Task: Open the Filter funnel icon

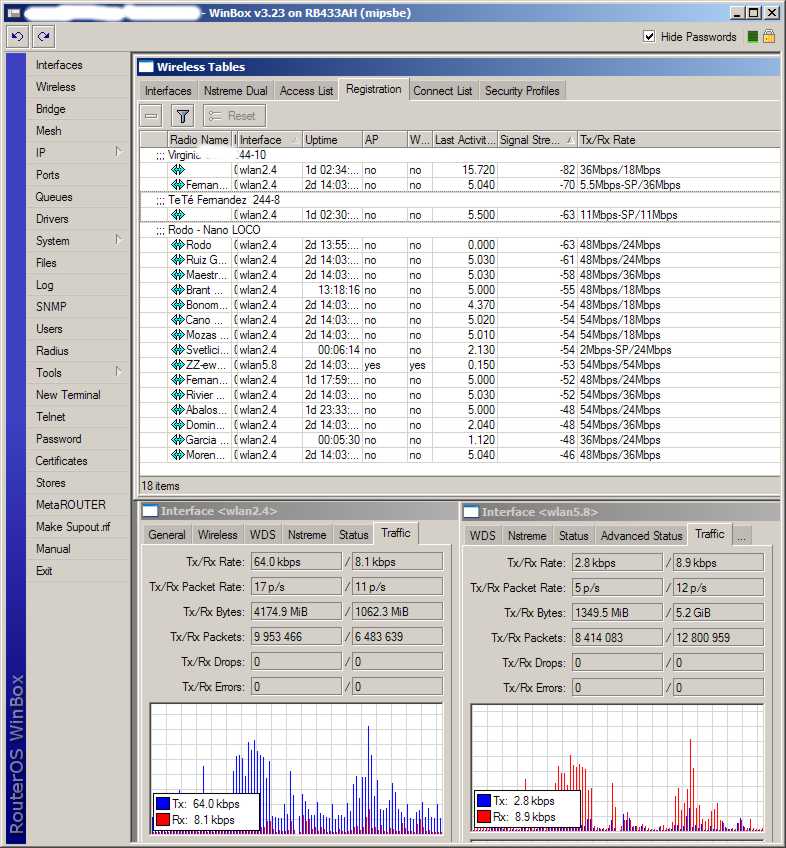Action: (183, 116)
